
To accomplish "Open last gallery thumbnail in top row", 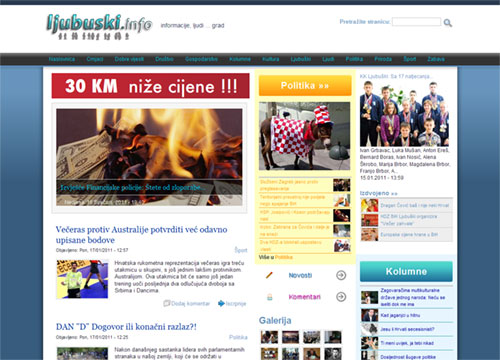I will [333, 337].
